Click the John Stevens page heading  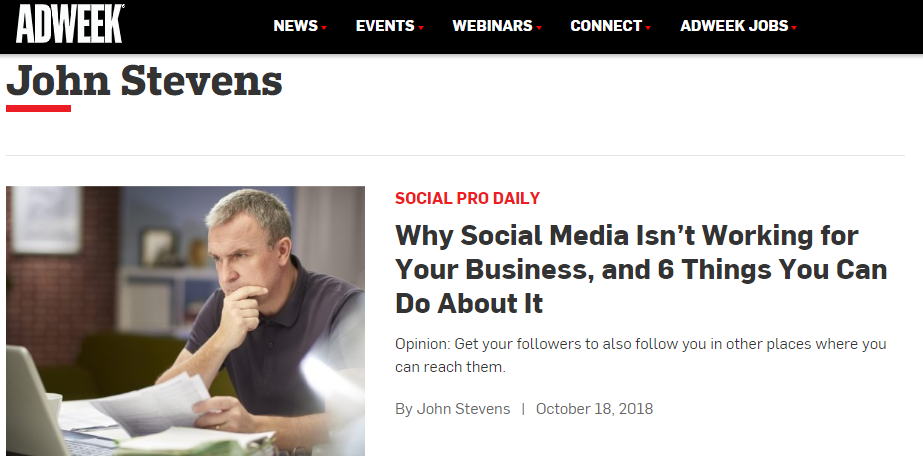click(x=144, y=81)
